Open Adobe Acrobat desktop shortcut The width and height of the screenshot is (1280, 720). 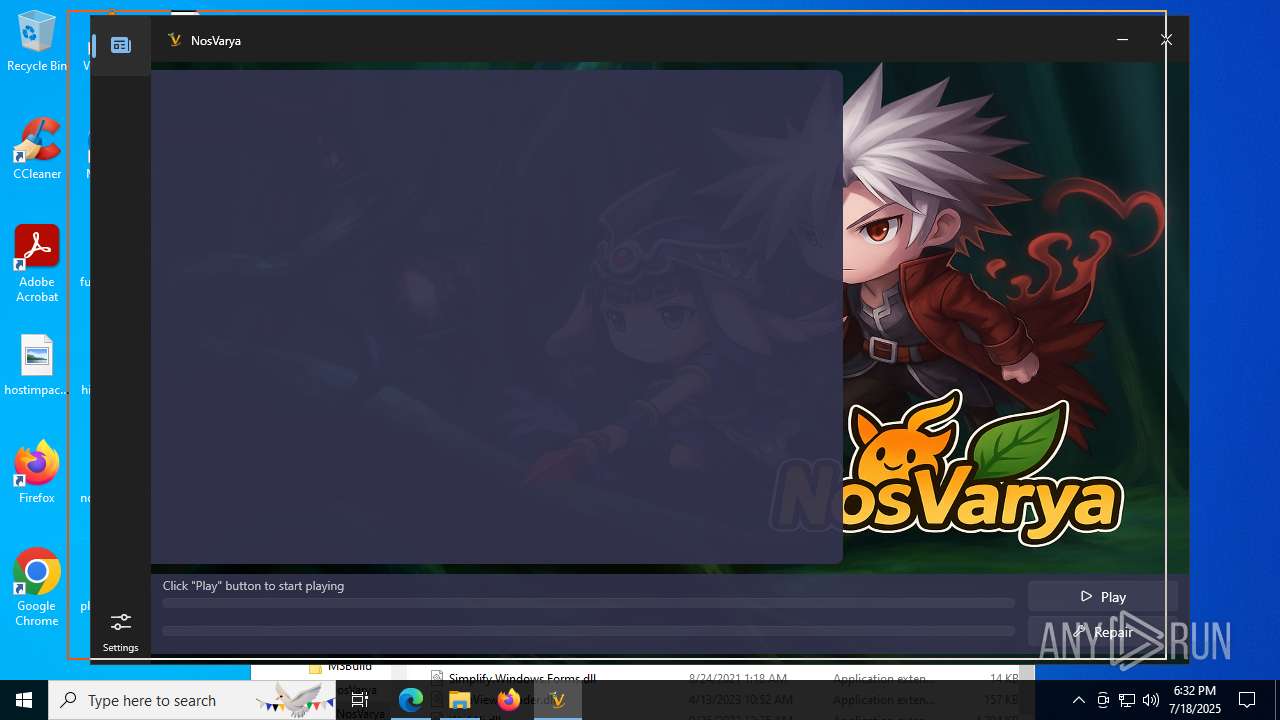point(37,264)
